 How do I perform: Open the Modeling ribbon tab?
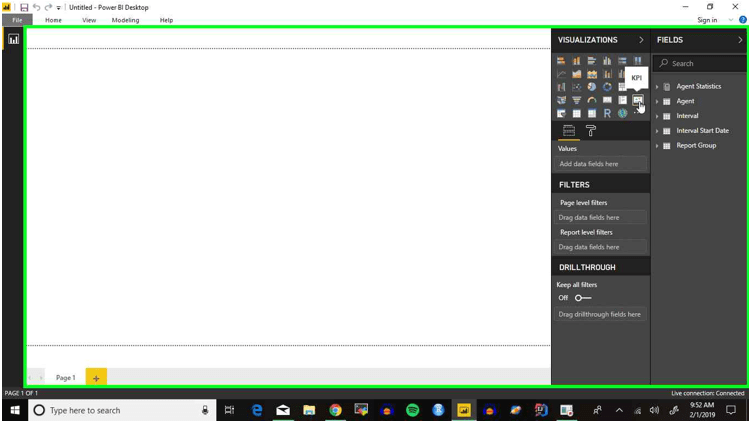pyautogui.click(x=125, y=20)
